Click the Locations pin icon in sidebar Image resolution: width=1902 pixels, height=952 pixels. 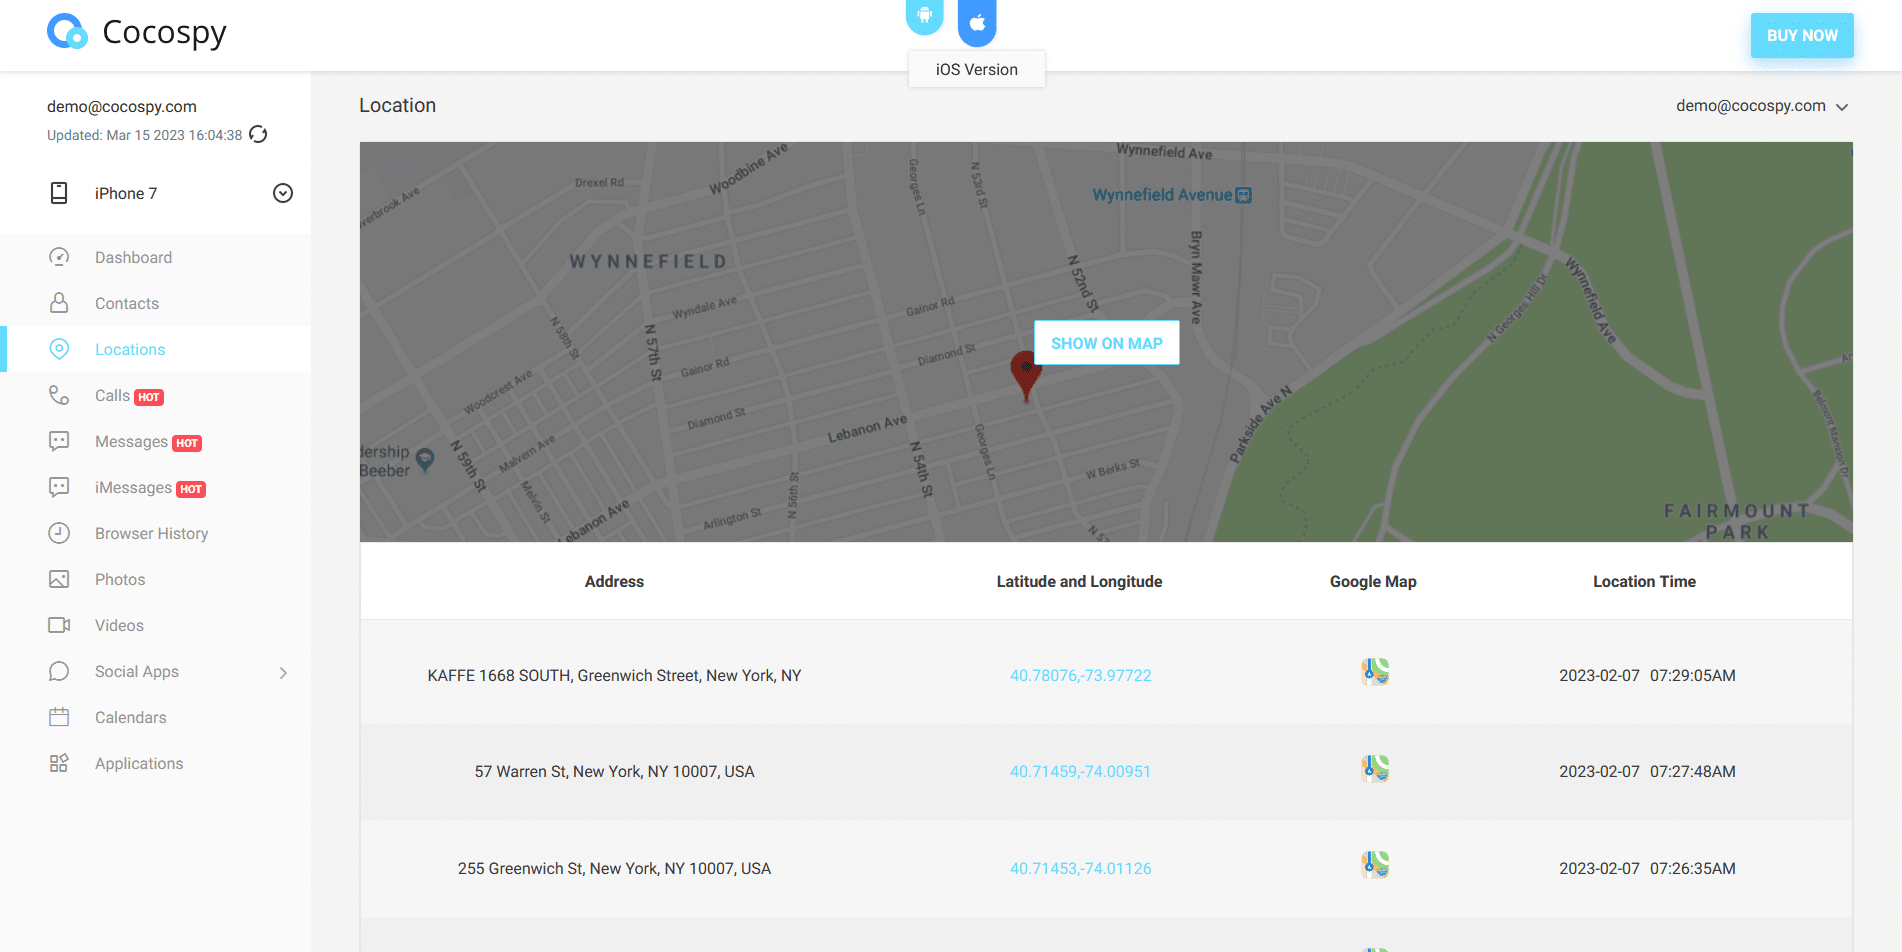[59, 349]
